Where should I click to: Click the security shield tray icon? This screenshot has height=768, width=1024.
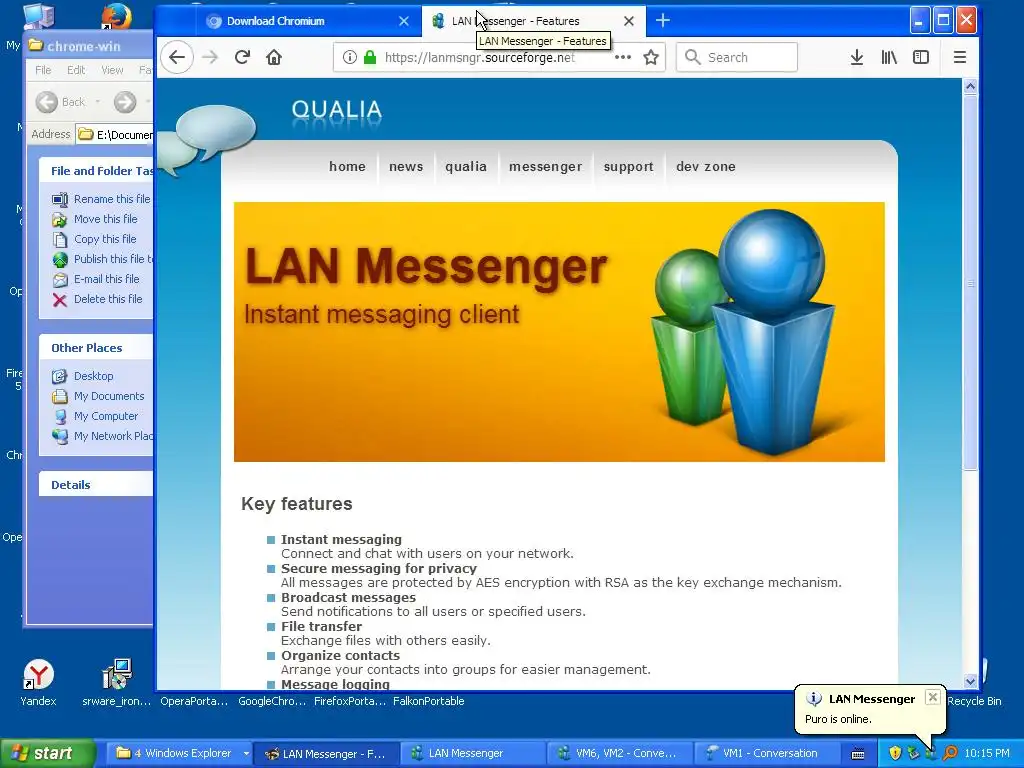tap(895, 753)
